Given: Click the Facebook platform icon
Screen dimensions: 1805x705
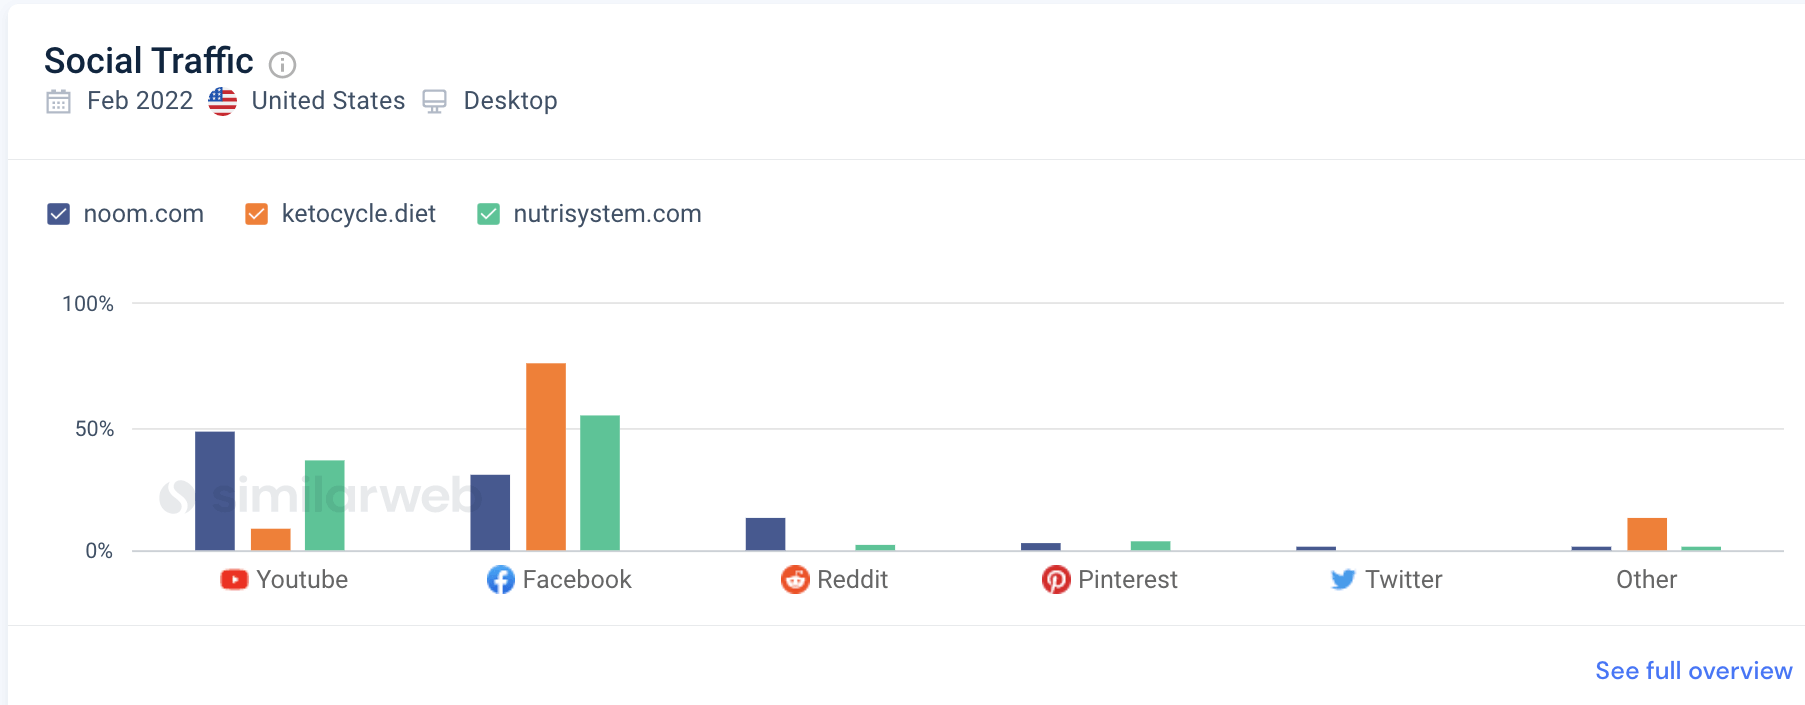Looking at the screenshot, I should 501,579.
